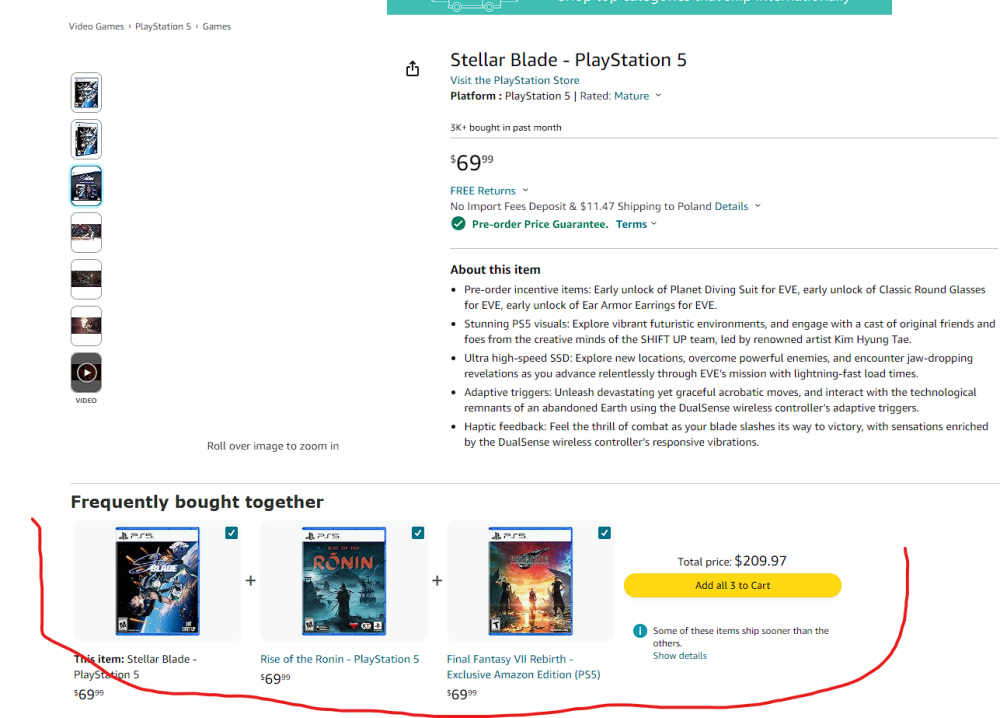This screenshot has width=1000, height=718.
Task: Click Show details under shipping note
Action: click(680, 656)
